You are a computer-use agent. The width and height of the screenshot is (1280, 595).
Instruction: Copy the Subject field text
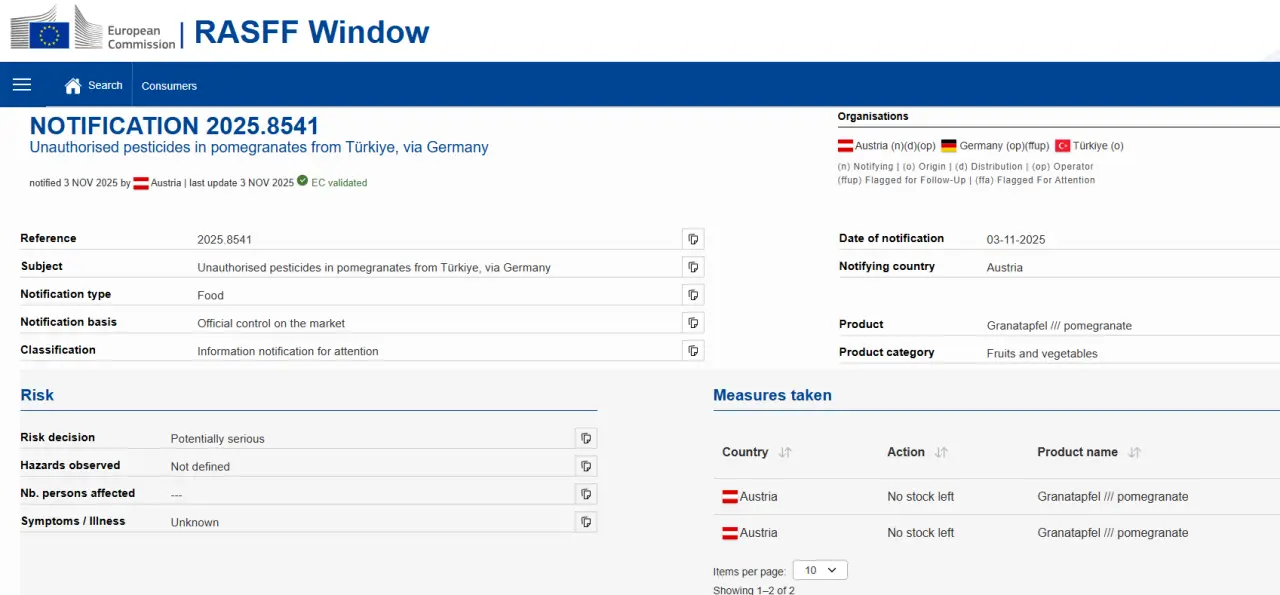(x=693, y=267)
